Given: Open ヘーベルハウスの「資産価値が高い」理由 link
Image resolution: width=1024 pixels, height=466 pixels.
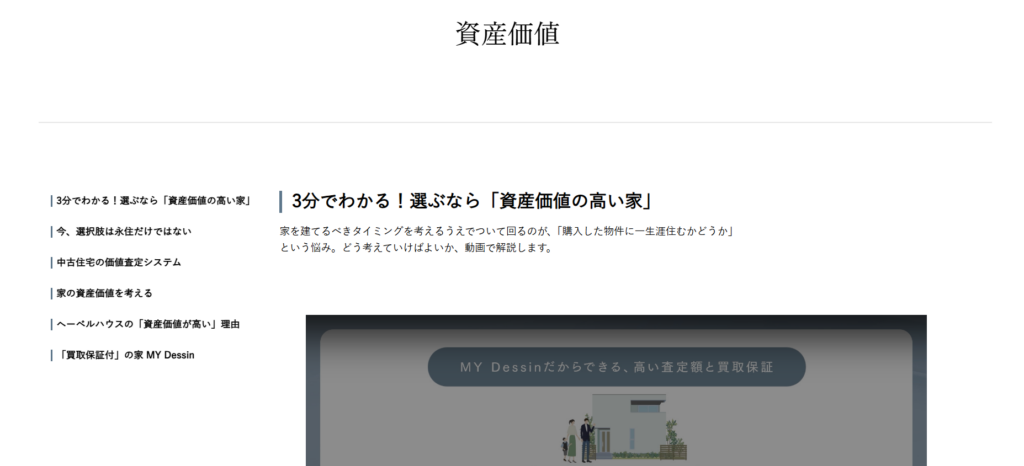Looking at the screenshot, I should (x=148, y=325).
